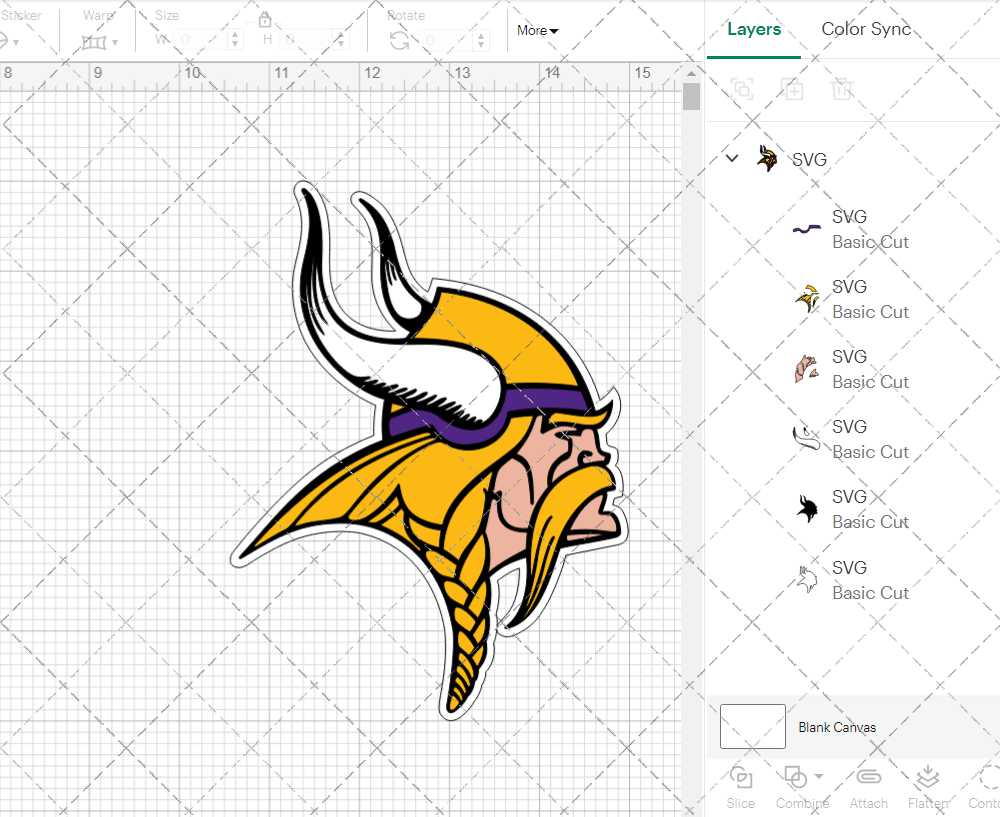
Task: Click the Group layers icon
Action: pyautogui.click(x=742, y=89)
